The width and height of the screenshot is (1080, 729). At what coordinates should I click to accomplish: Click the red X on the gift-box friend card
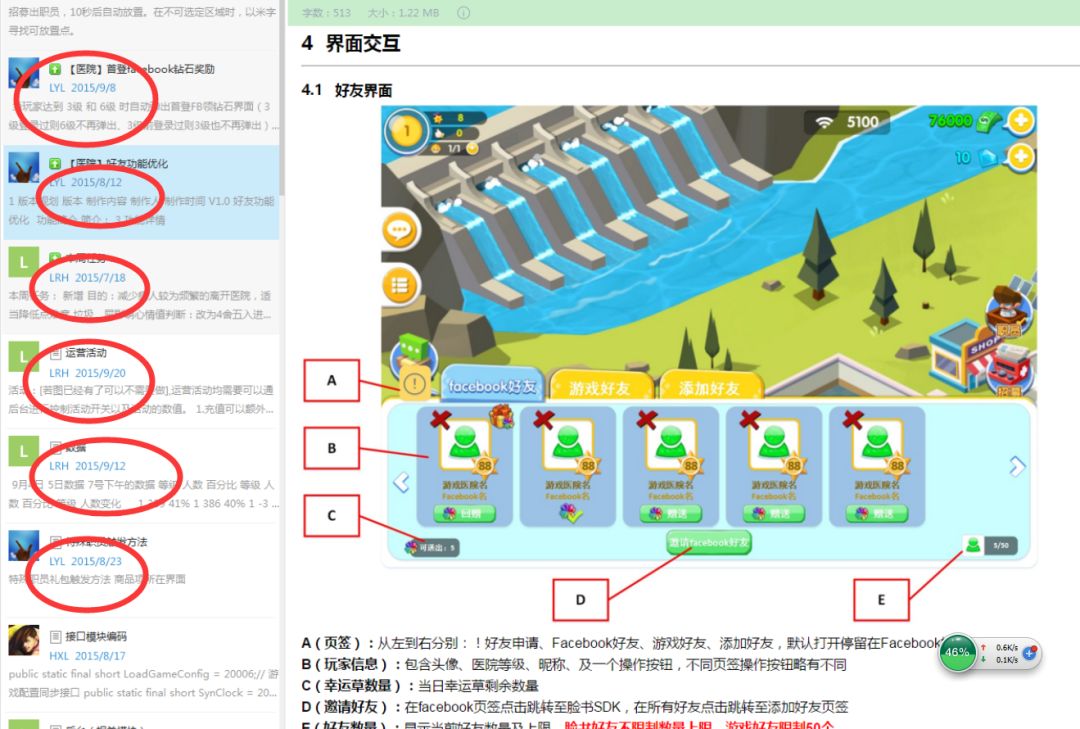pyautogui.click(x=441, y=420)
